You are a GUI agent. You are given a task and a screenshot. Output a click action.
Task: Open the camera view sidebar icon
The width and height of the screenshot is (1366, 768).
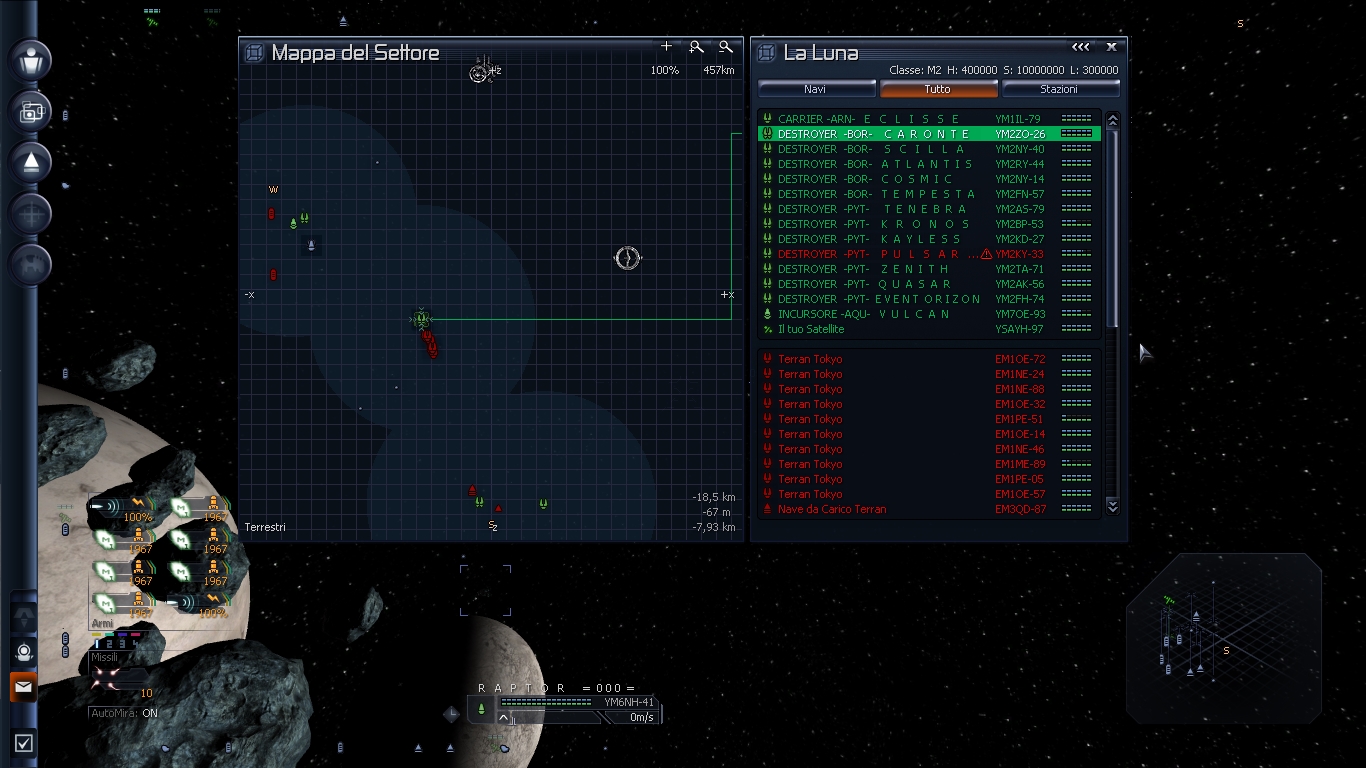(x=31, y=112)
